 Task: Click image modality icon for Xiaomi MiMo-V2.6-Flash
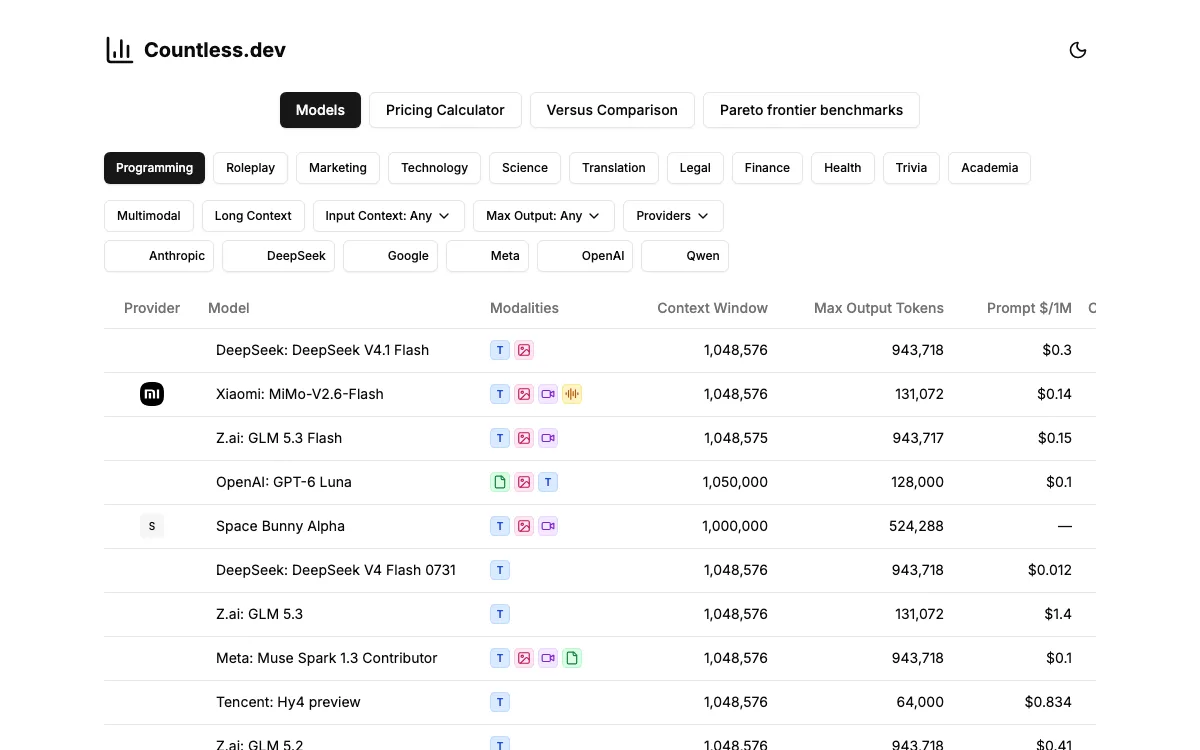(x=524, y=394)
